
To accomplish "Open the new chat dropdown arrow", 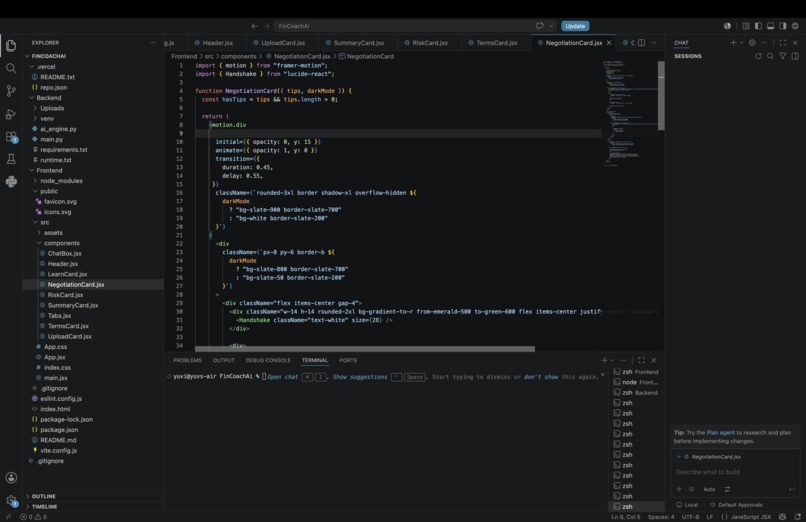I will pyautogui.click(x=741, y=43).
